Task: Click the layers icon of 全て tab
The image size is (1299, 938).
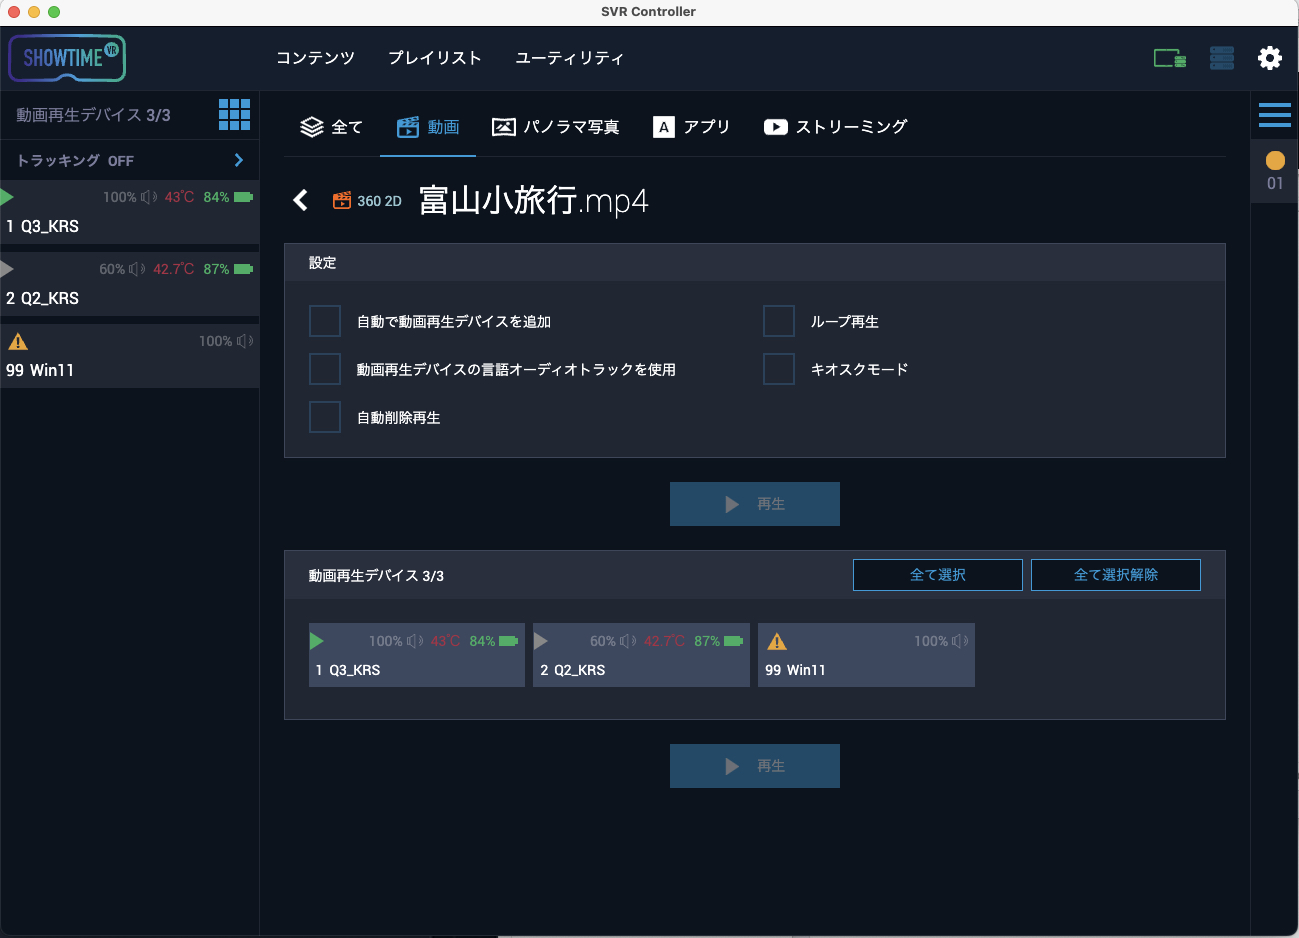Action: click(x=312, y=127)
